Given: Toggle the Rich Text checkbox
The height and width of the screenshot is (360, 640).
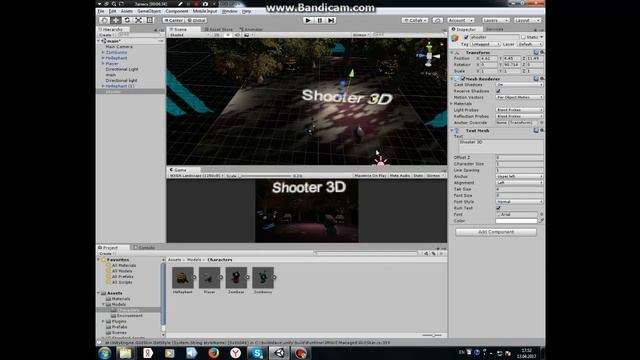Looking at the screenshot, I should pos(498,208).
